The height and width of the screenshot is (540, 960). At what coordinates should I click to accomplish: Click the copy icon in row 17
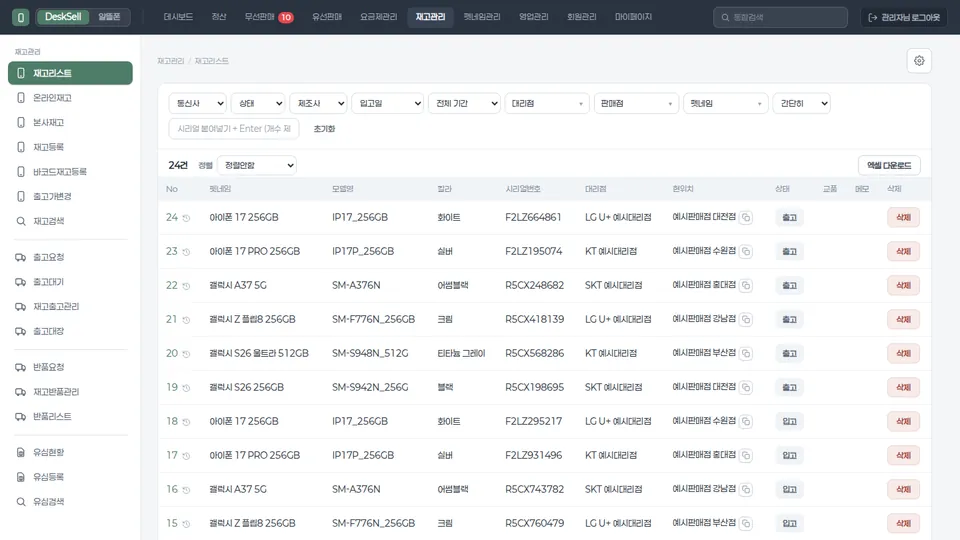point(746,455)
